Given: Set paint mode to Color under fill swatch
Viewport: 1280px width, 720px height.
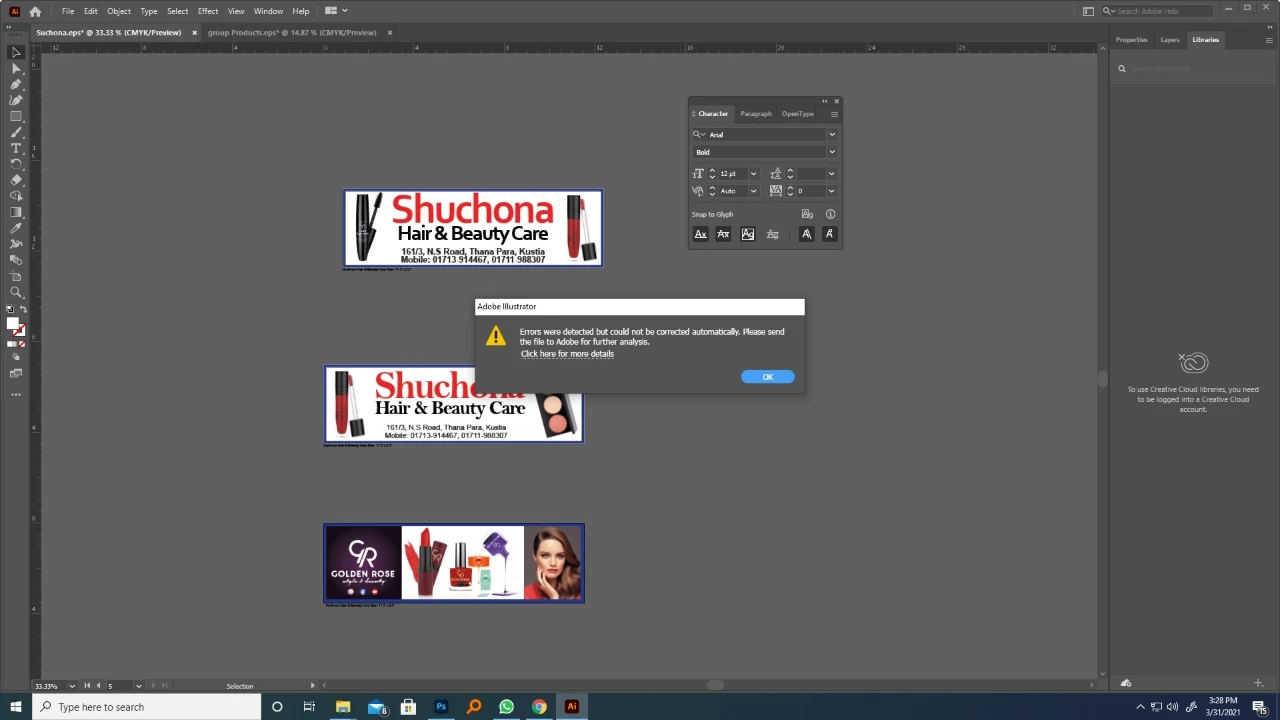Looking at the screenshot, I should click(11, 344).
